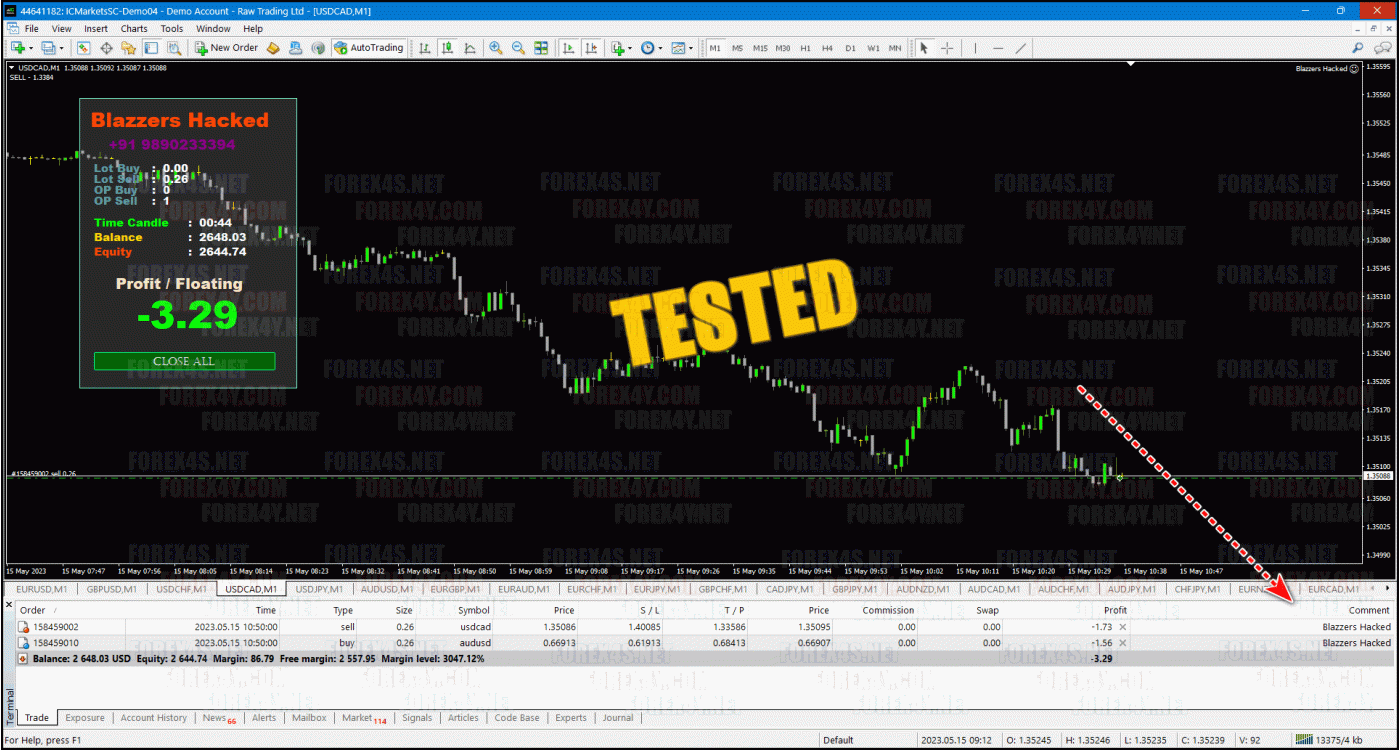
Task: Close sell order 158459002 with X
Action: pos(1121,627)
